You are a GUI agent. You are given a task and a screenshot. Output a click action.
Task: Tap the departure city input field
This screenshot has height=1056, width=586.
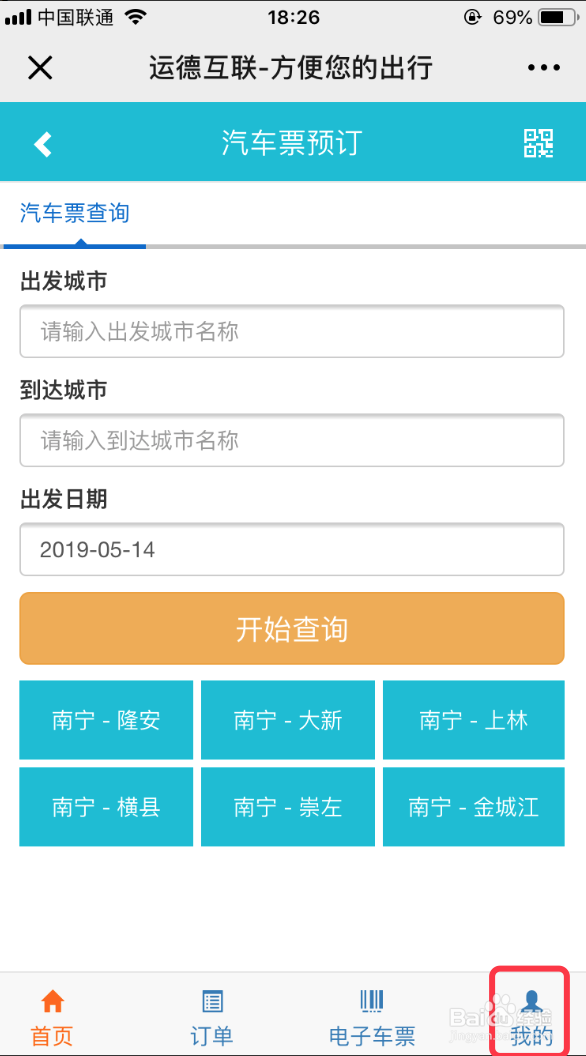tap(291, 331)
